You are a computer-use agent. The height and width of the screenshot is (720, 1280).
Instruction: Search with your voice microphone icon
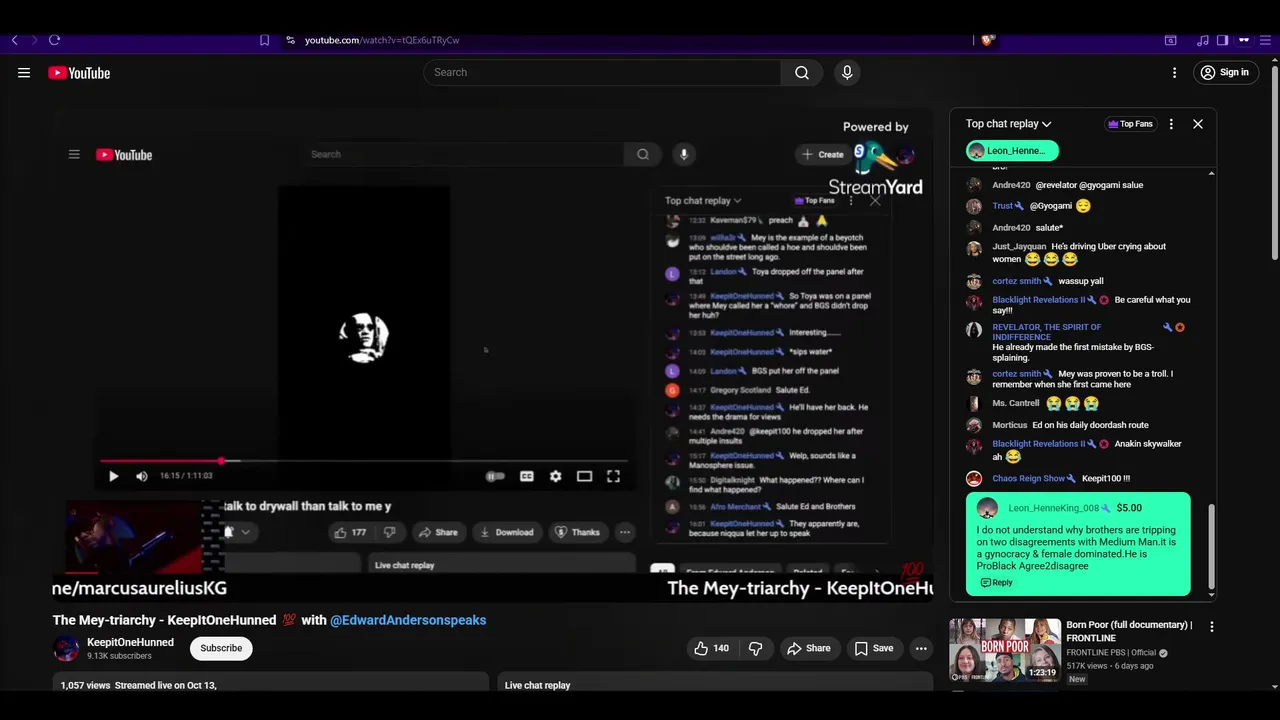pos(847,72)
